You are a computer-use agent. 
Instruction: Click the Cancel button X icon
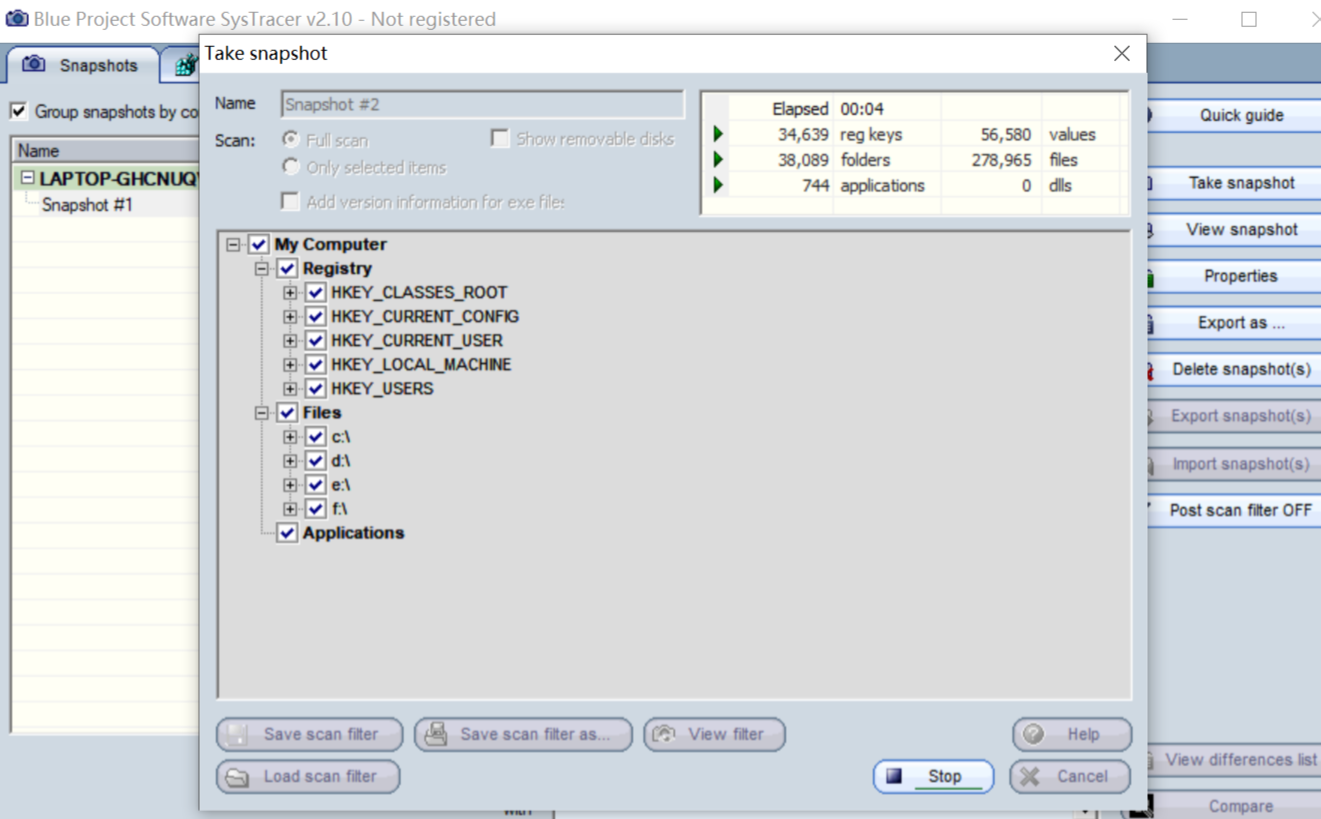(1031, 776)
